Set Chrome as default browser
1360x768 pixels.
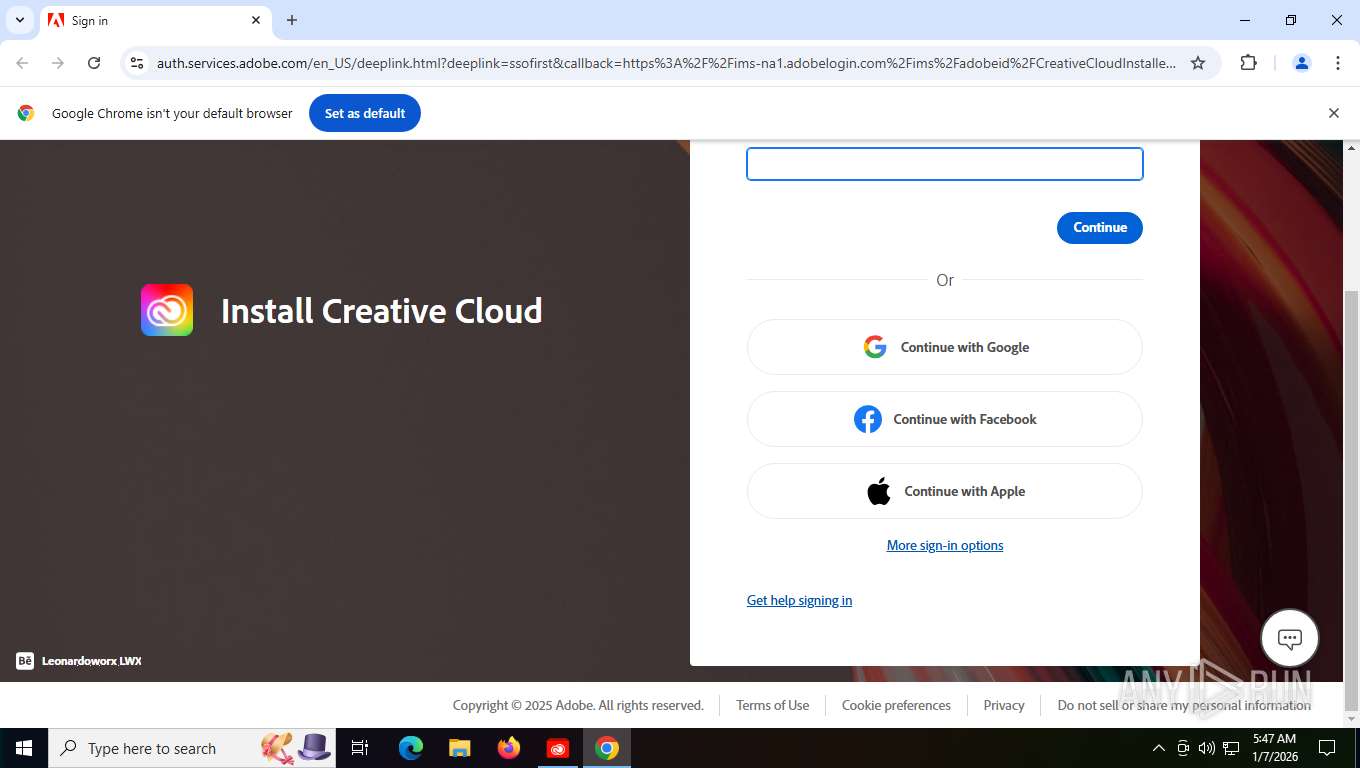[365, 113]
